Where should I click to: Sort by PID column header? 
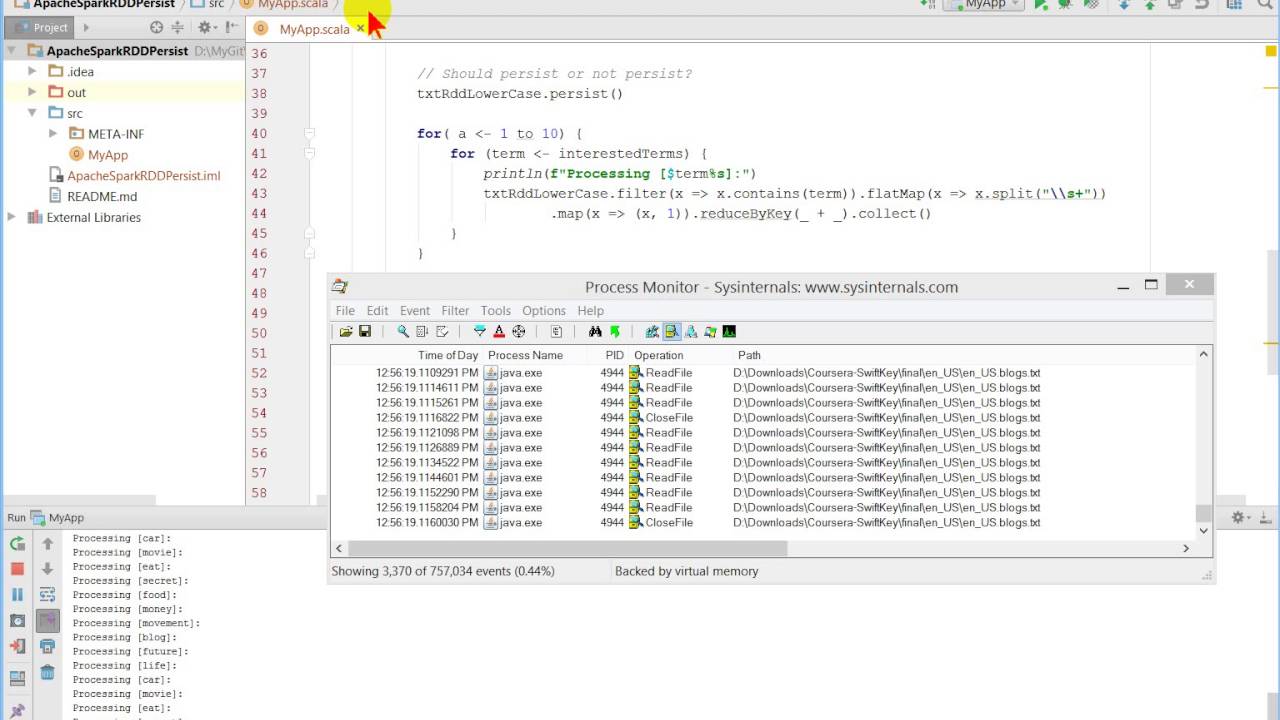click(x=614, y=355)
